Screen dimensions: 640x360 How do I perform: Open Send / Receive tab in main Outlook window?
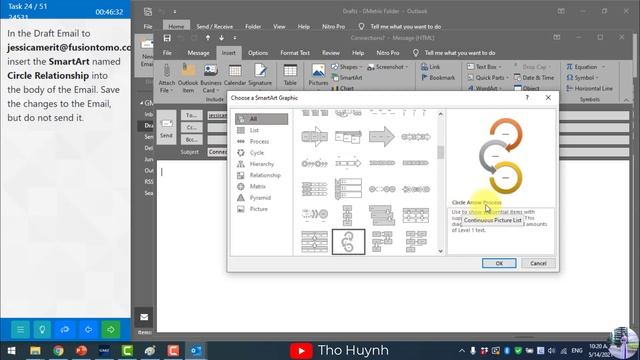point(214,27)
